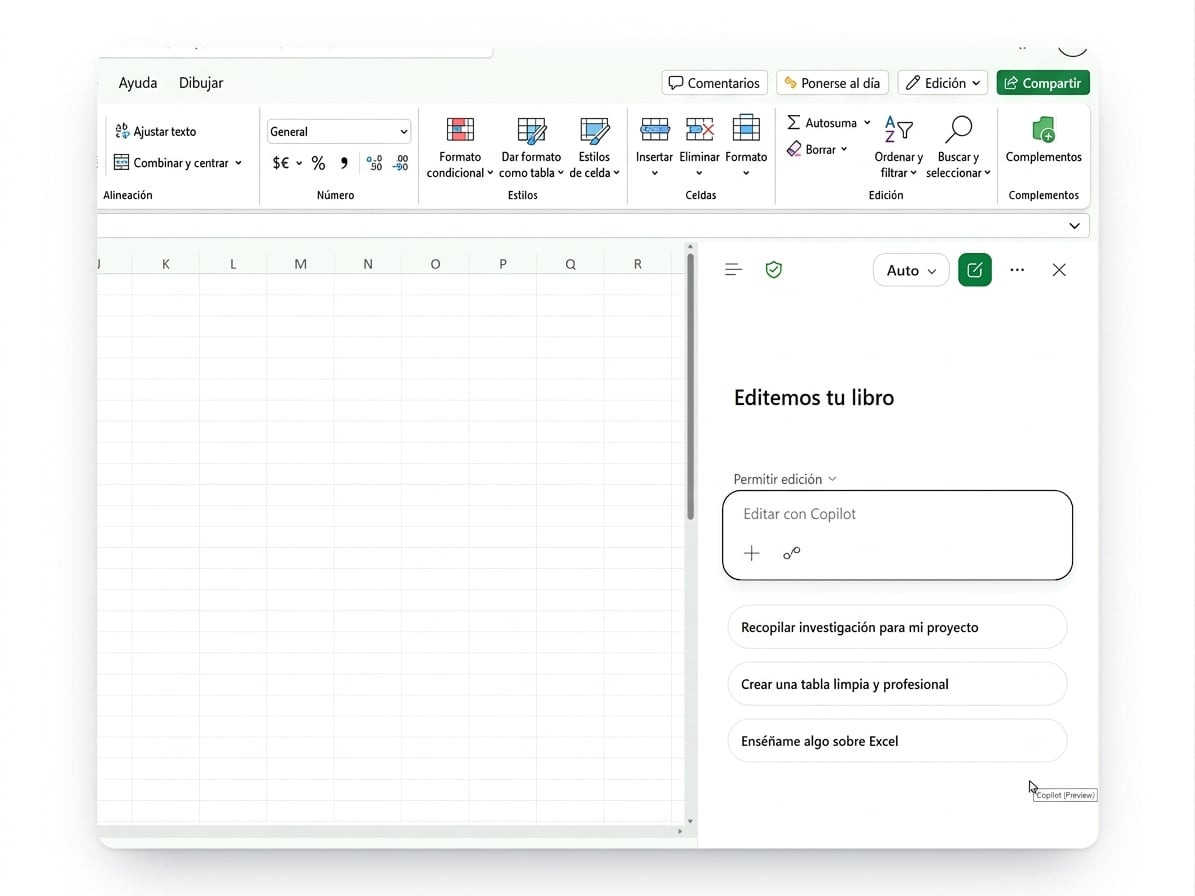The image size is (1195, 896).
Task: Select column Q header
Action: pyautogui.click(x=570, y=264)
